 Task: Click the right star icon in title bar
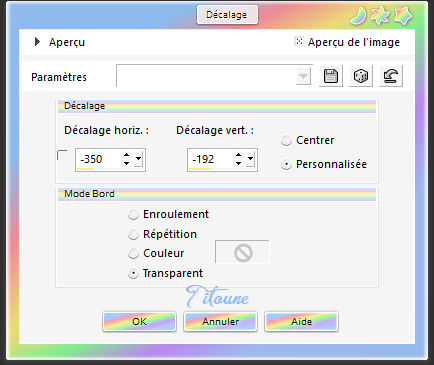(403, 16)
